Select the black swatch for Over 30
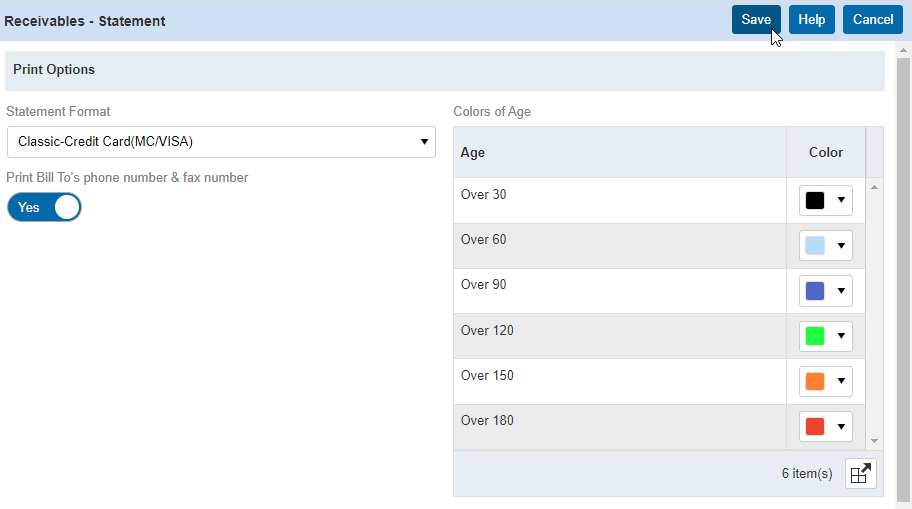 pyautogui.click(x=815, y=200)
